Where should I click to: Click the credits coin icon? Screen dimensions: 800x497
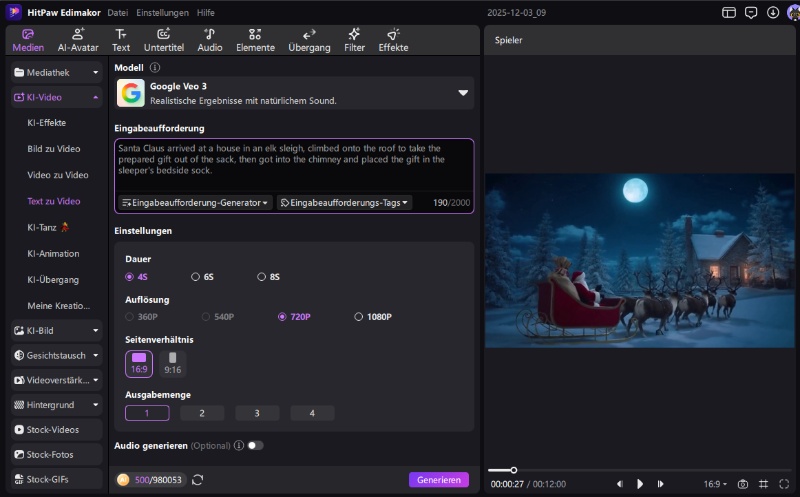click(x=123, y=480)
